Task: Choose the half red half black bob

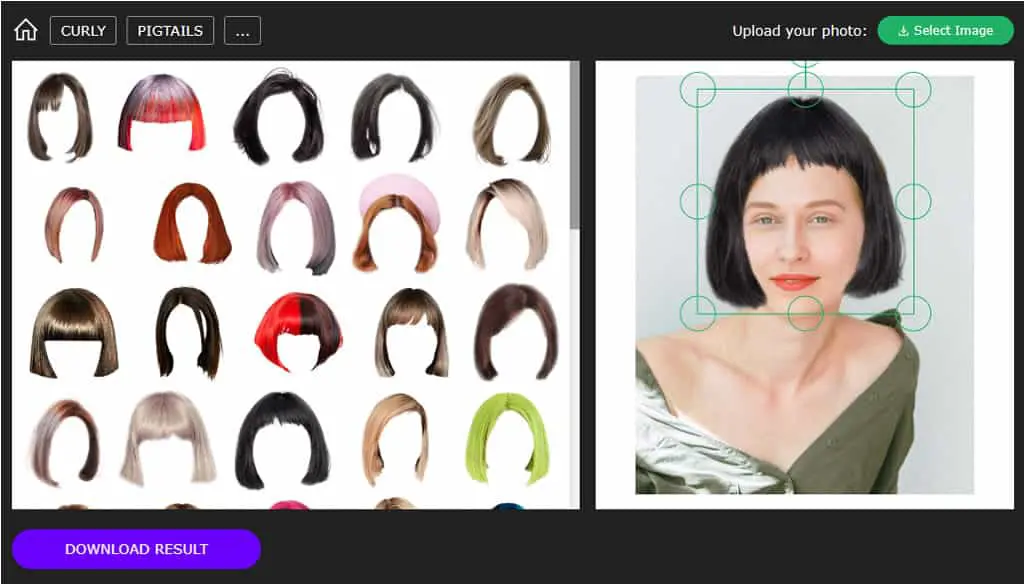Action: coord(298,332)
